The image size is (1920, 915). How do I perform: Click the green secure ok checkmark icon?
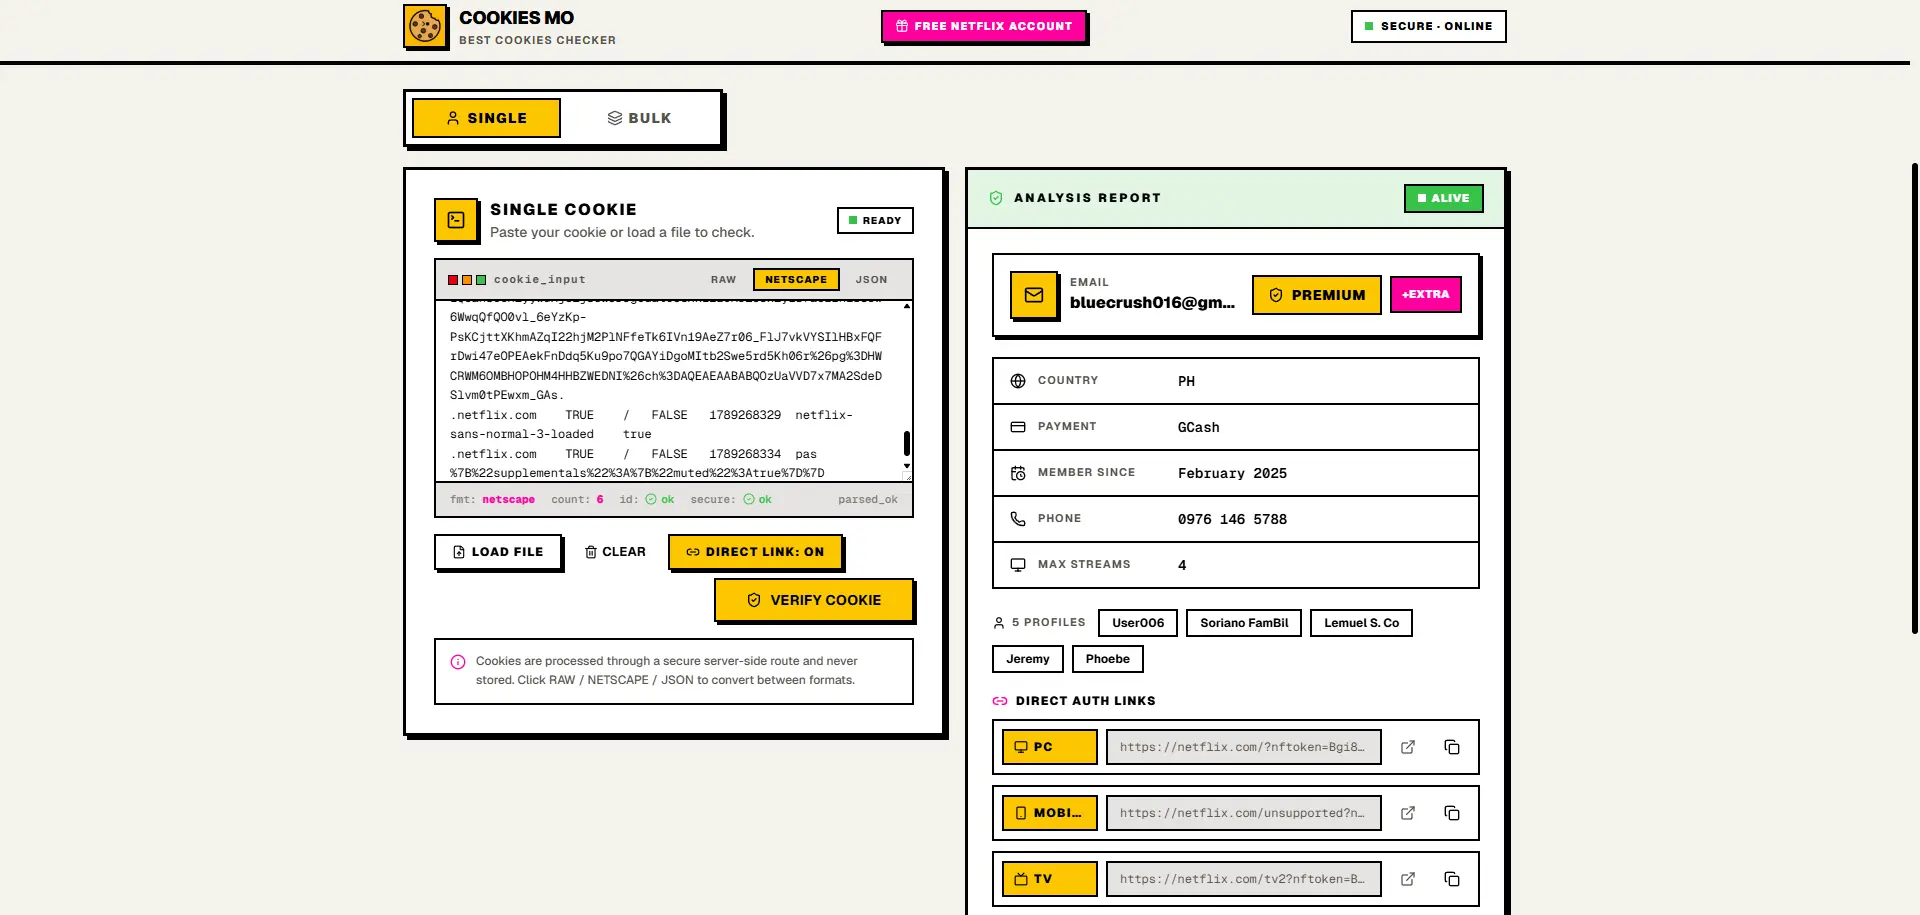pos(749,499)
